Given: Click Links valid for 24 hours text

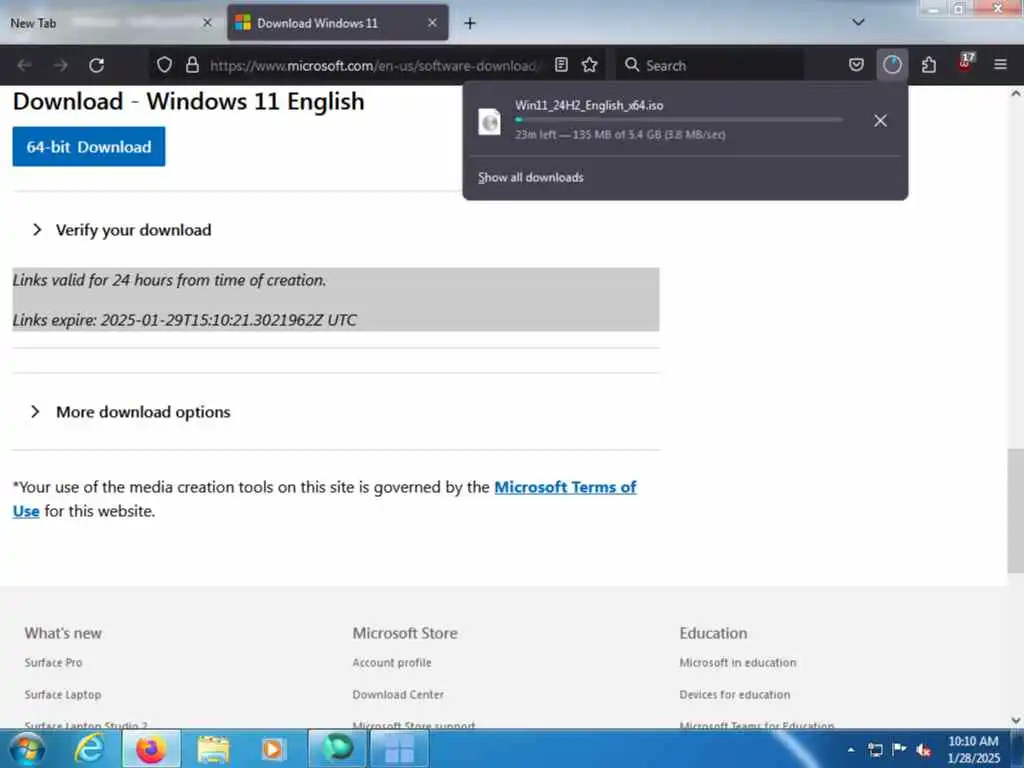Looking at the screenshot, I should [x=169, y=280].
